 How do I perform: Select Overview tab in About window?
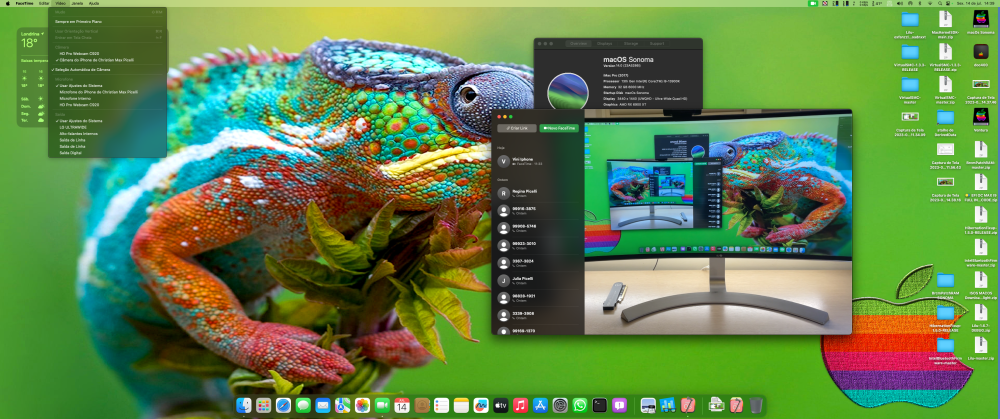pyautogui.click(x=578, y=43)
